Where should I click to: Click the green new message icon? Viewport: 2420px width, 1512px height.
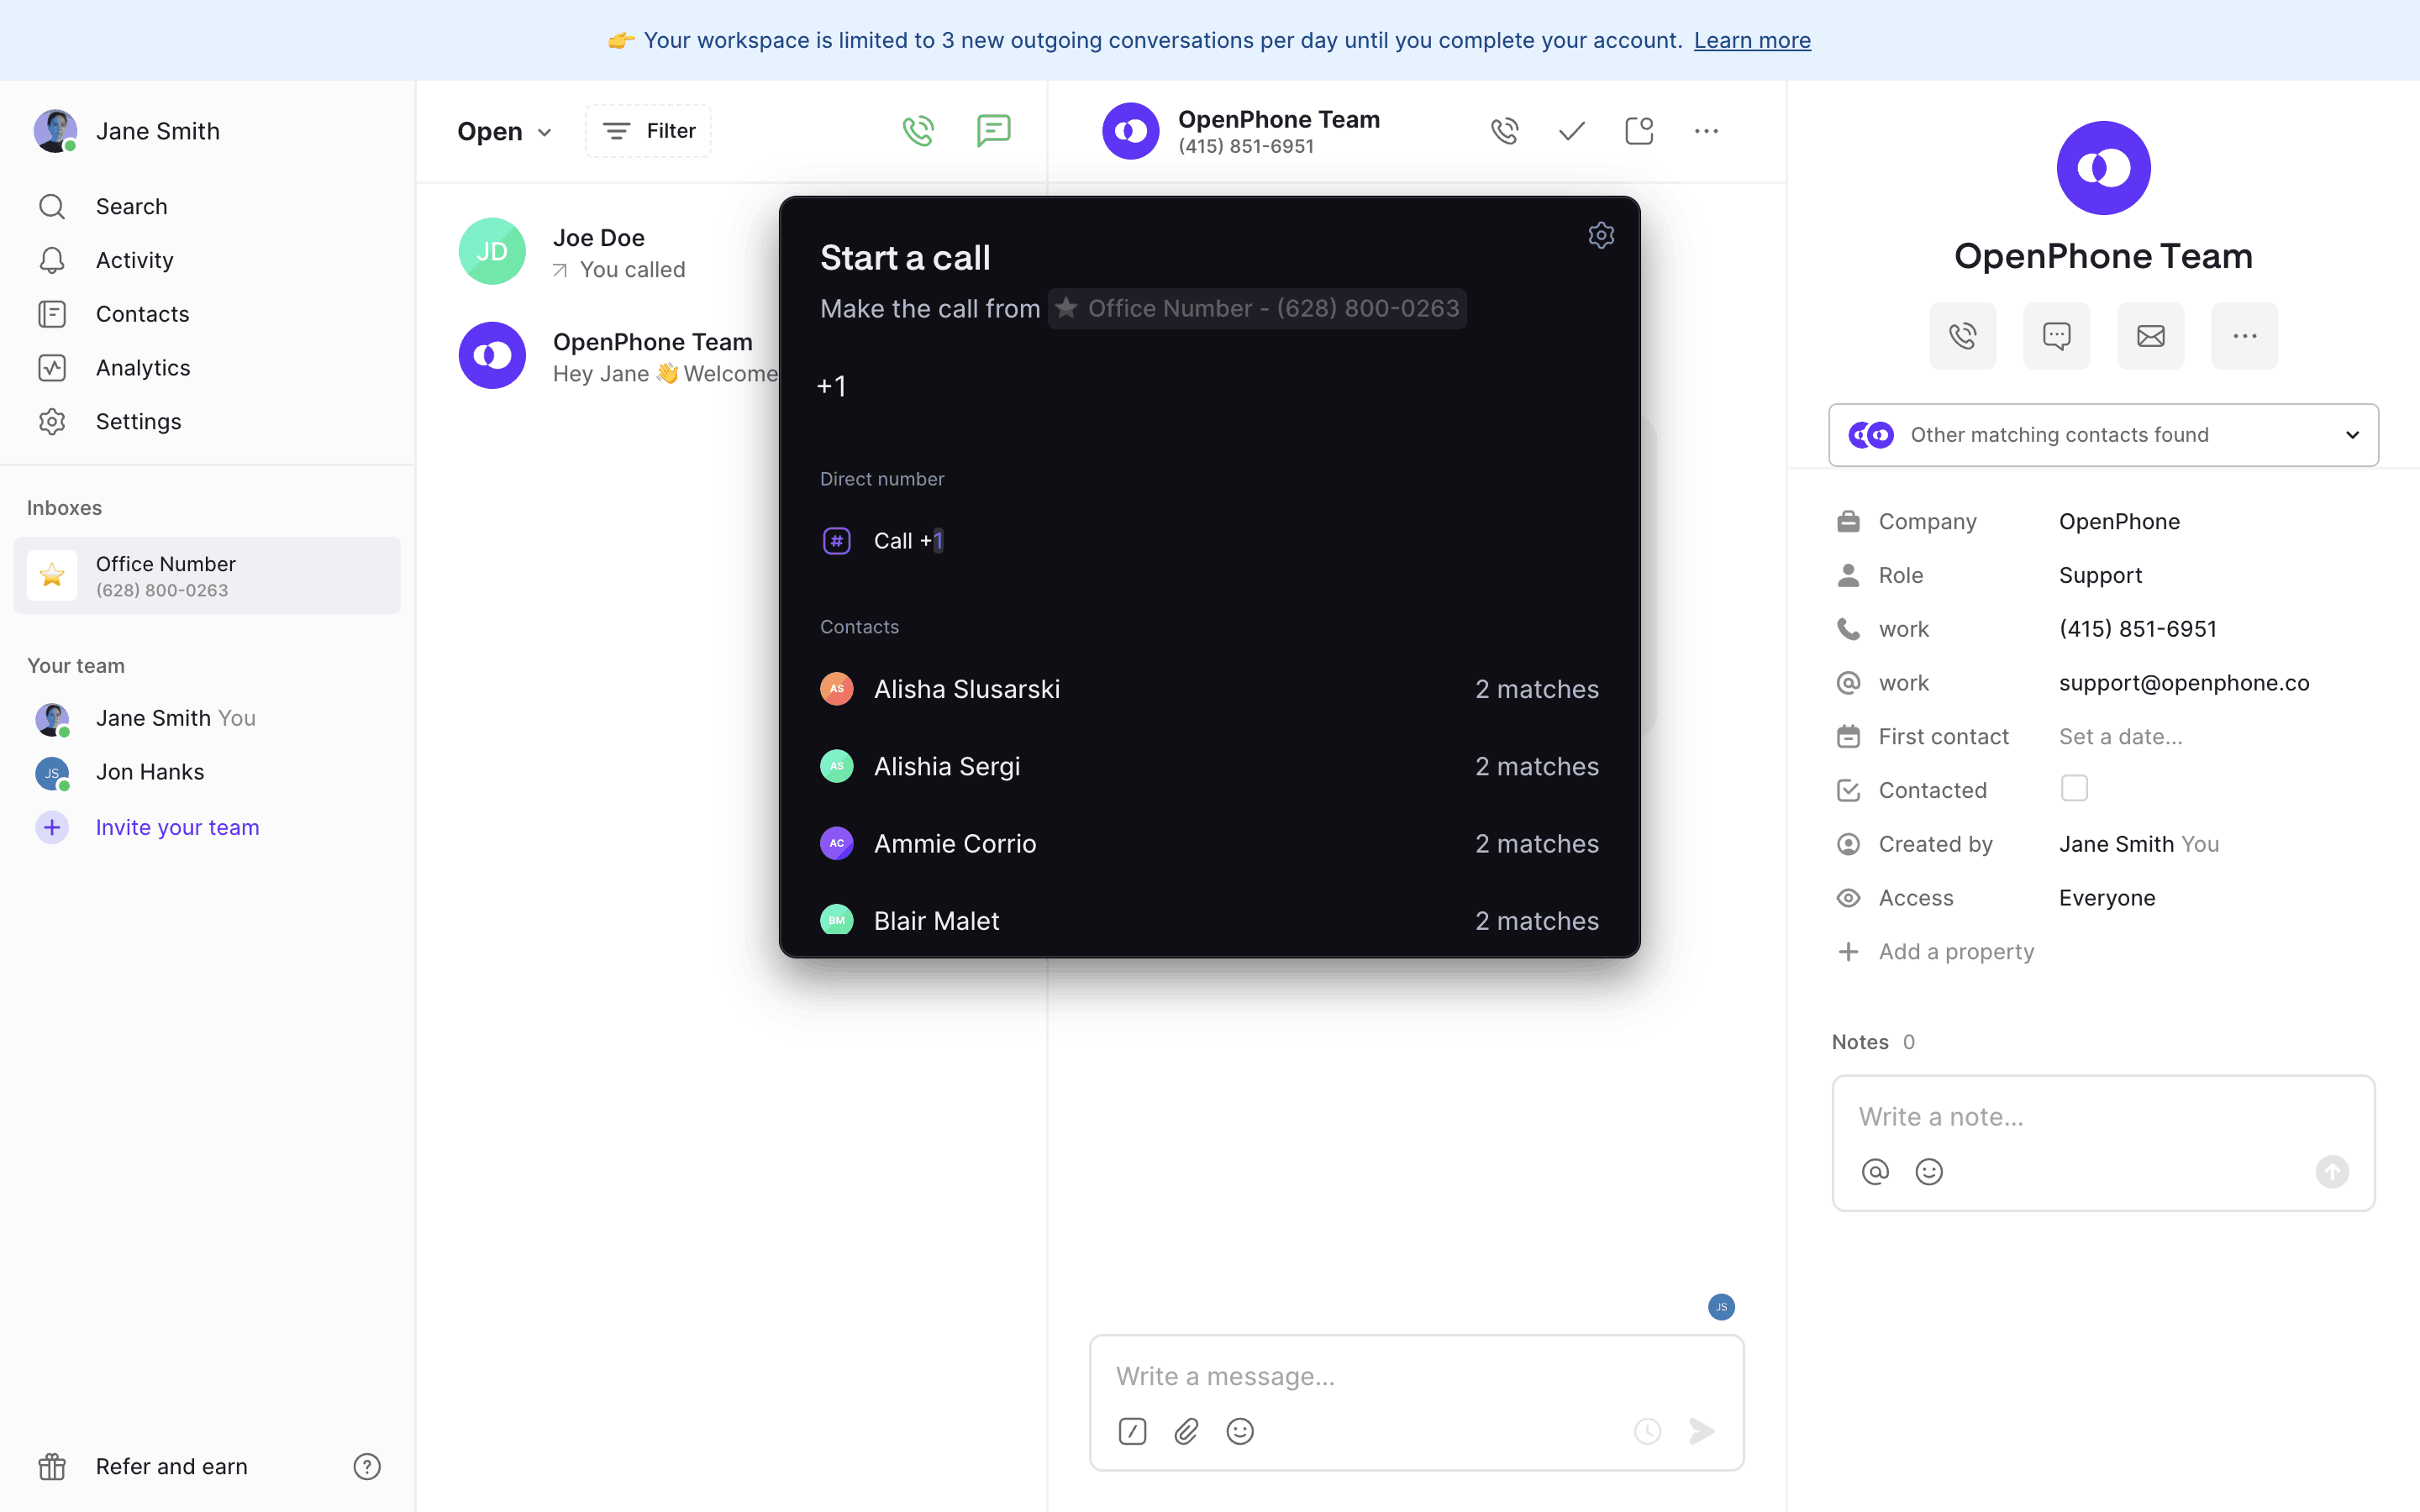(x=993, y=131)
